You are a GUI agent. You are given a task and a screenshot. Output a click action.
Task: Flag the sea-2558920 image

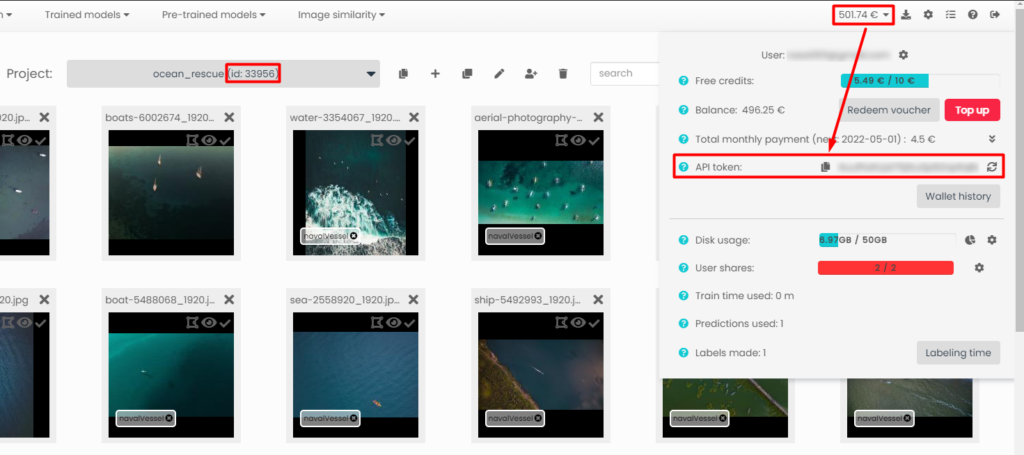377,322
